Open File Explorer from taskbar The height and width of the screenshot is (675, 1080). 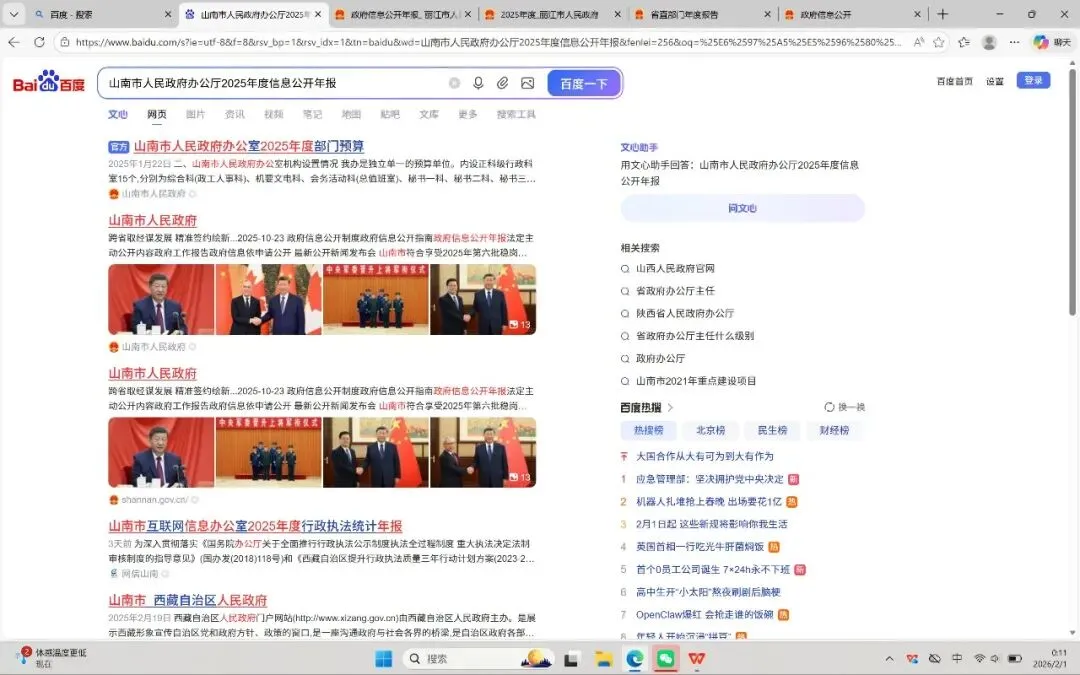(x=603, y=658)
